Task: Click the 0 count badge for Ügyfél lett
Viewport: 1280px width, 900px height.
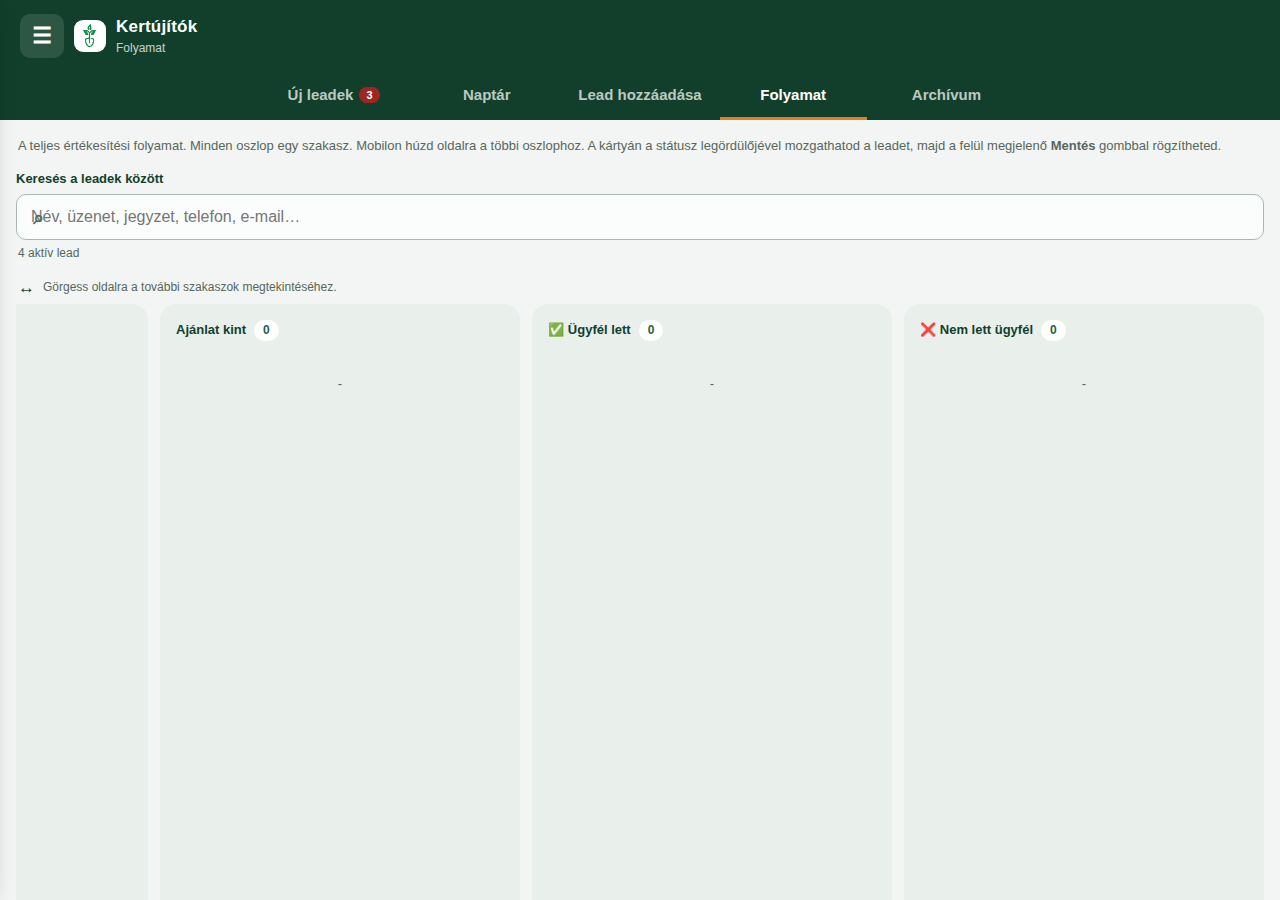Action: 651,330
